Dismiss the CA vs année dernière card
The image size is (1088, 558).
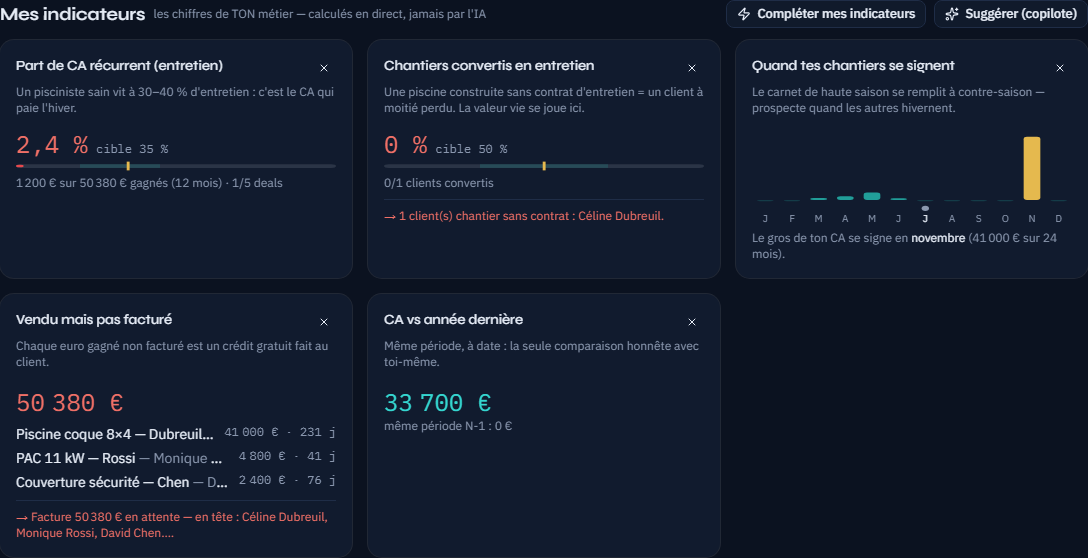coord(691,322)
